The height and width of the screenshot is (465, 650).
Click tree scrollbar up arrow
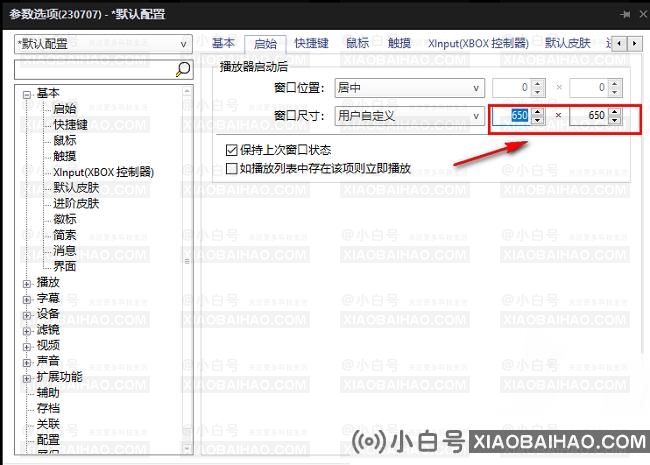tap(187, 91)
